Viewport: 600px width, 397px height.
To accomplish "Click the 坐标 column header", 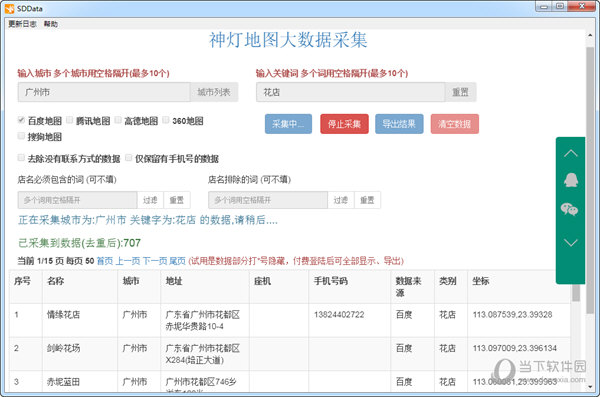I will click(481, 281).
